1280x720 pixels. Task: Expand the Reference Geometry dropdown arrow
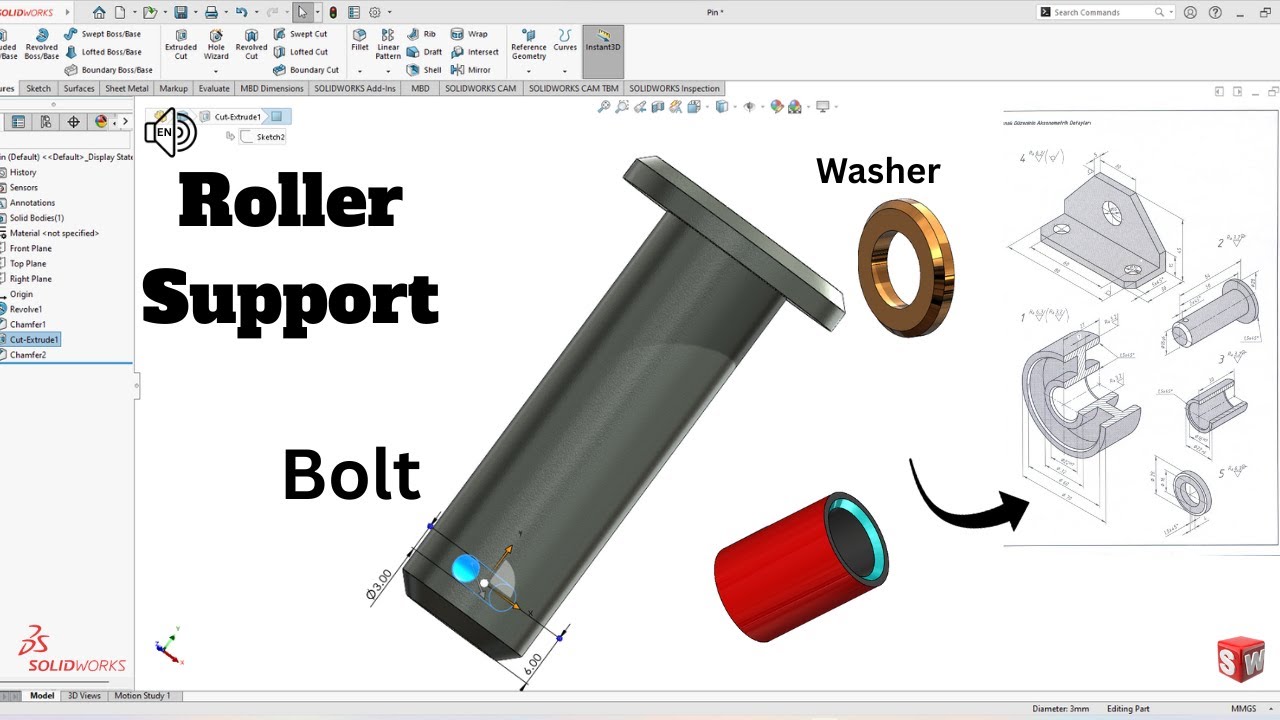pyautogui.click(x=529, y=71)
